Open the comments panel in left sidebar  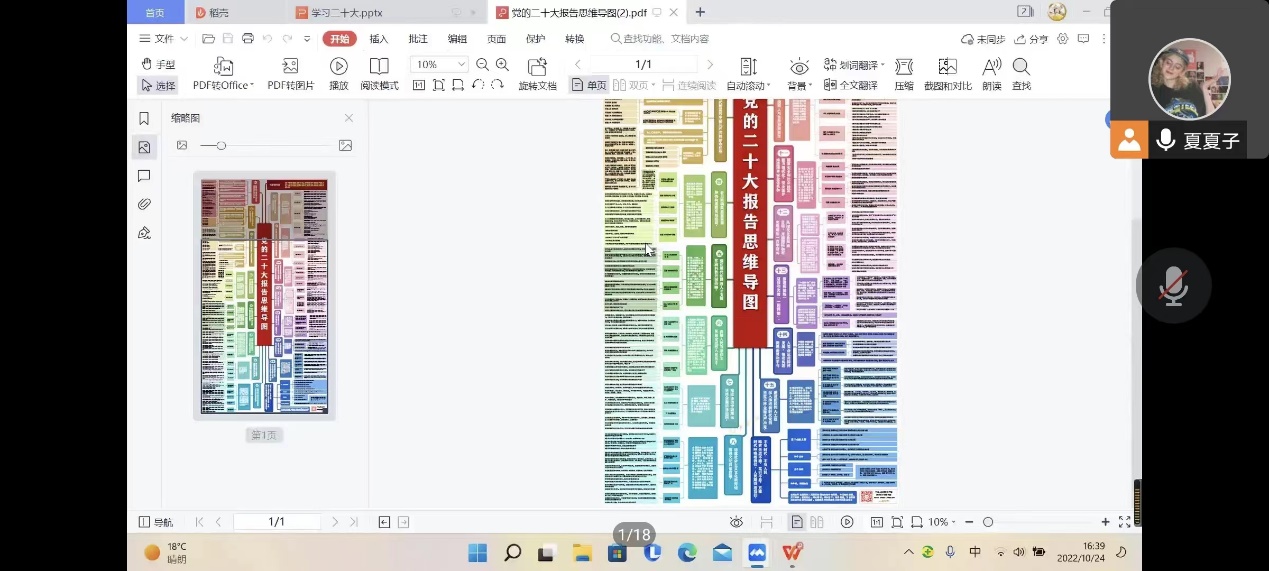tap(144, 176)
